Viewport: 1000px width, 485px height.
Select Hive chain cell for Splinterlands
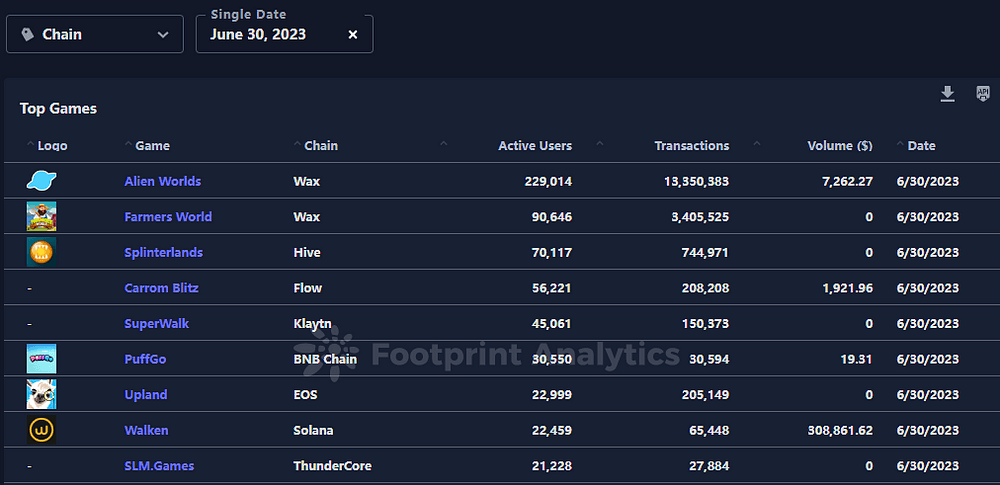click(x=307, y=253)
